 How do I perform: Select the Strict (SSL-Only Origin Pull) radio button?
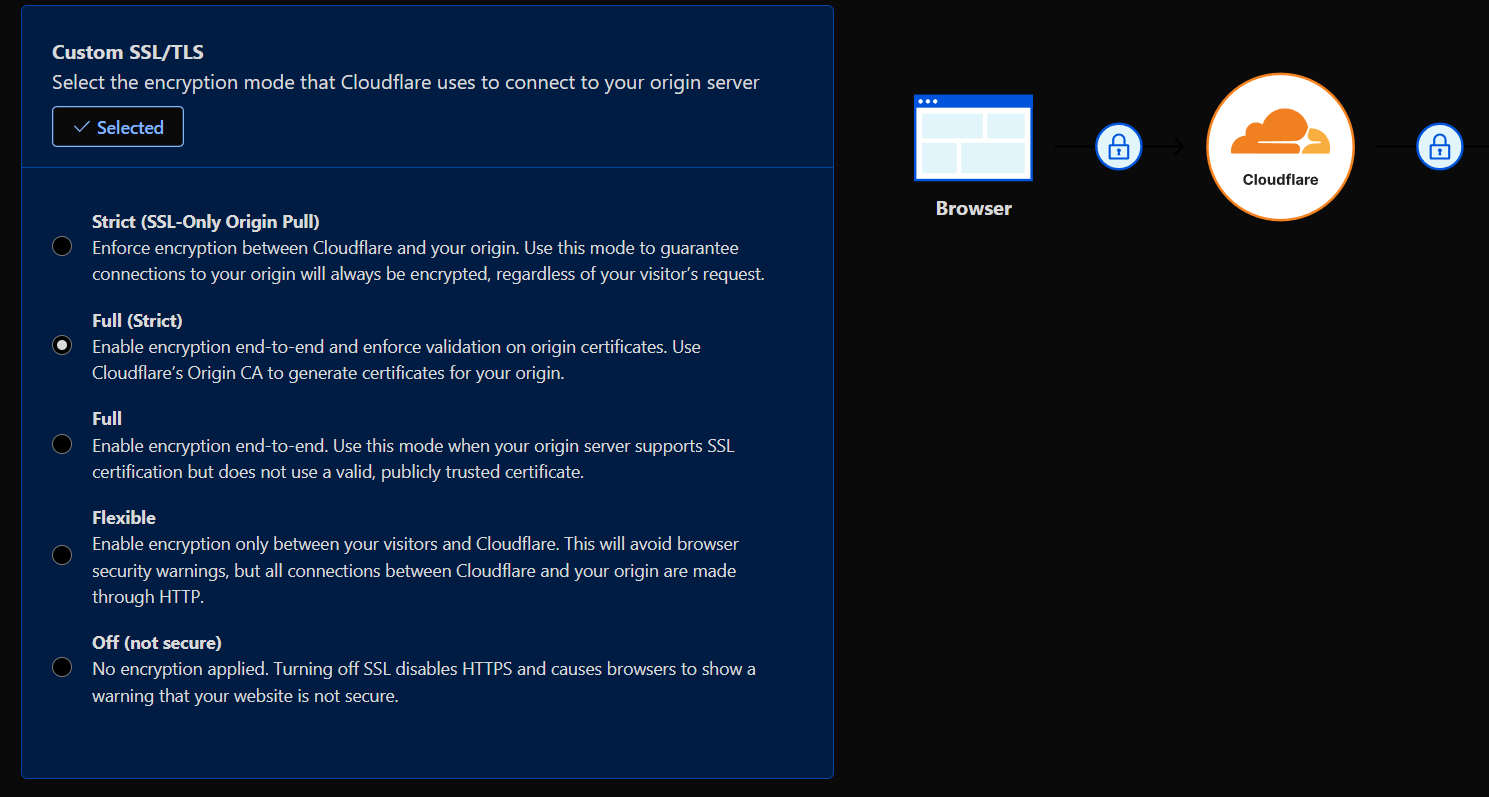point(62,246)
